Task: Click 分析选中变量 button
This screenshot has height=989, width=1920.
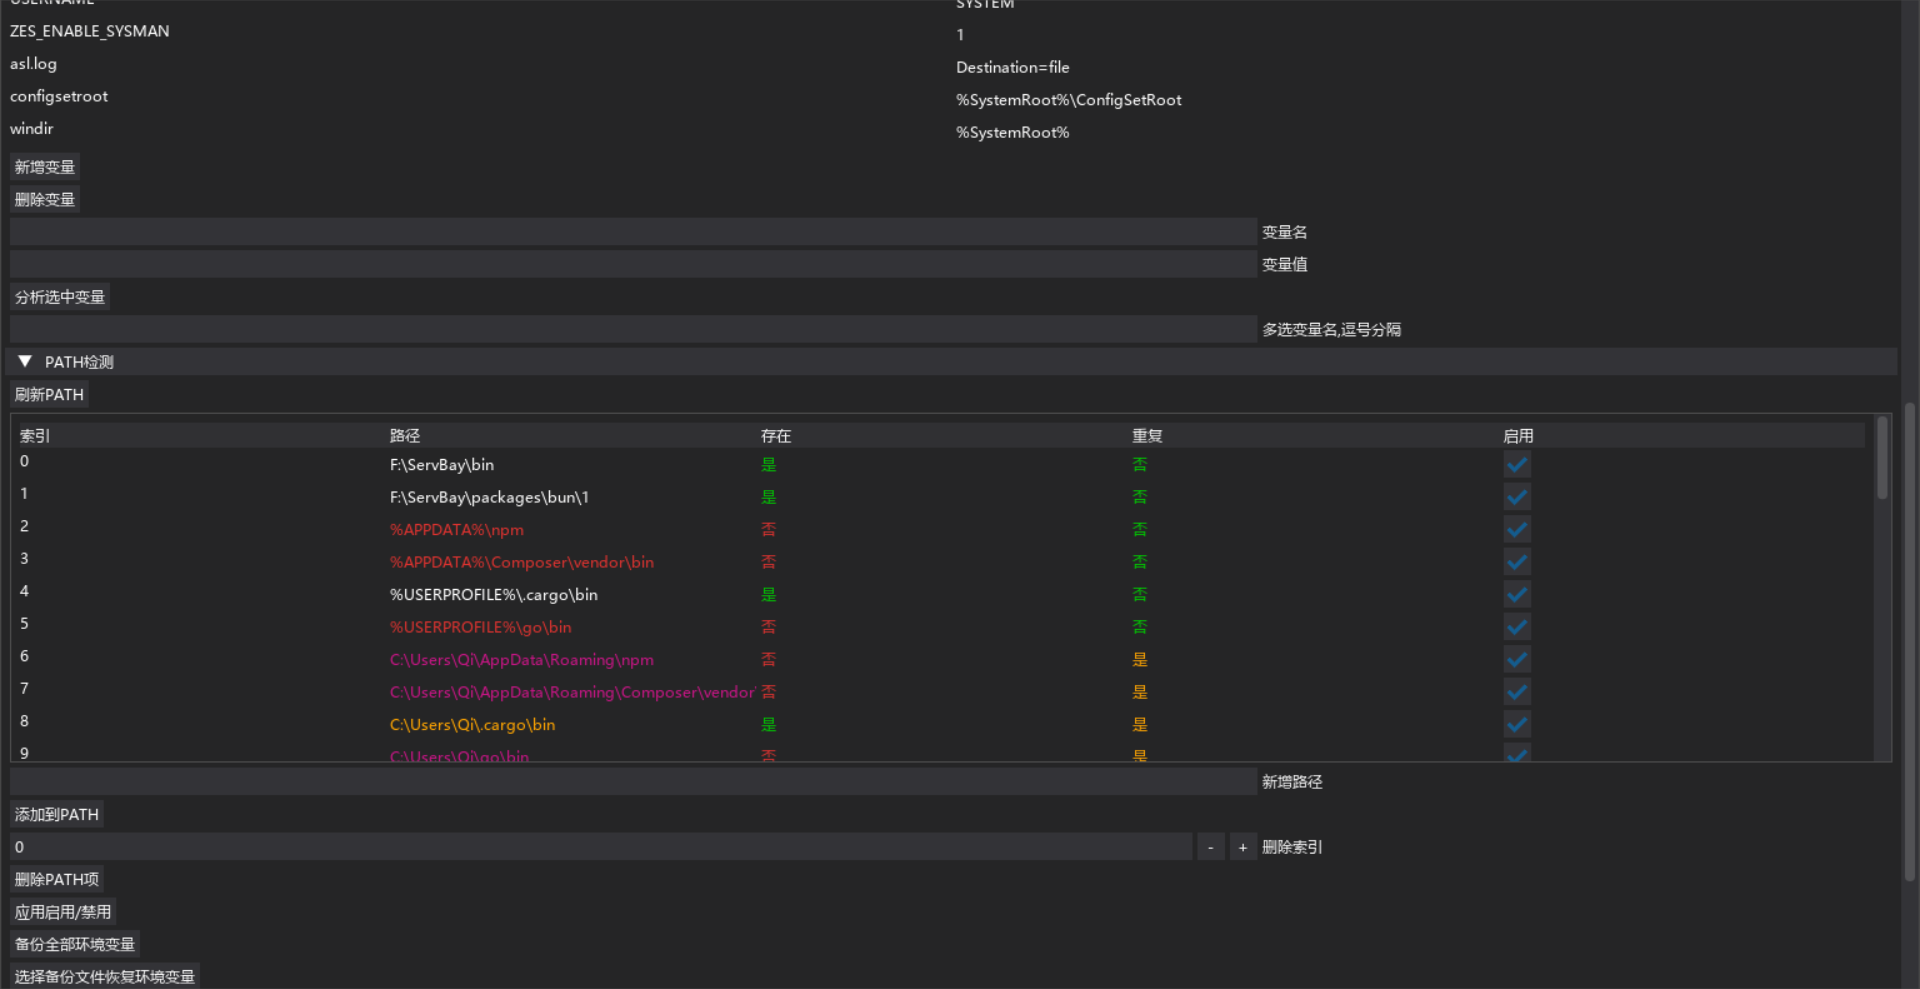Action: (x=60, y=297)
